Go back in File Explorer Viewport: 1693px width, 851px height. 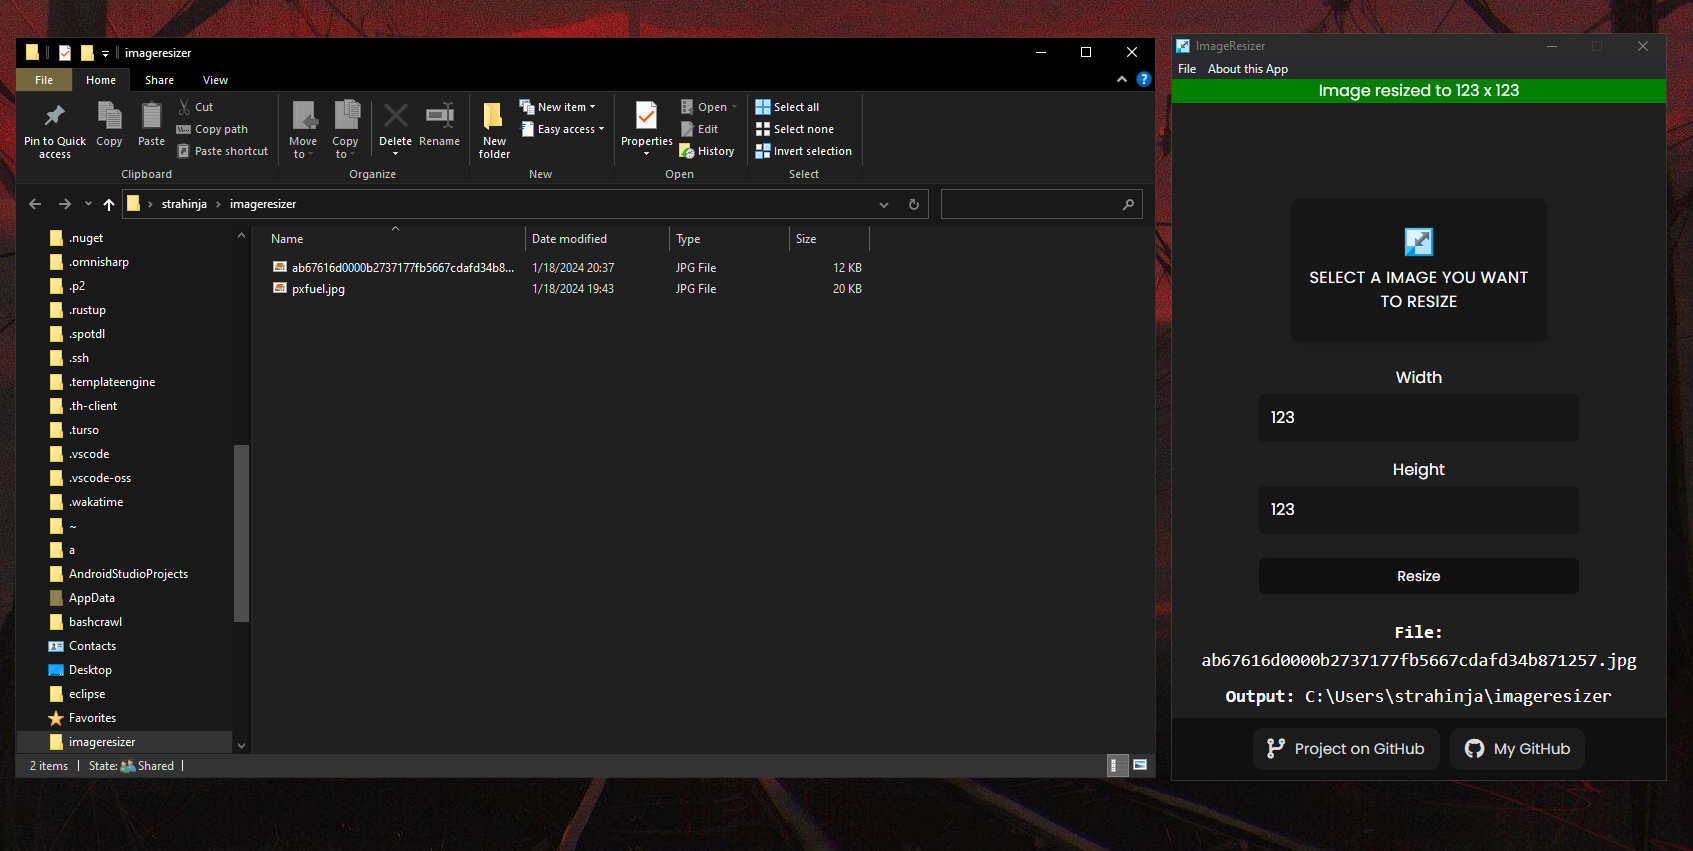(x=35, y=204)
